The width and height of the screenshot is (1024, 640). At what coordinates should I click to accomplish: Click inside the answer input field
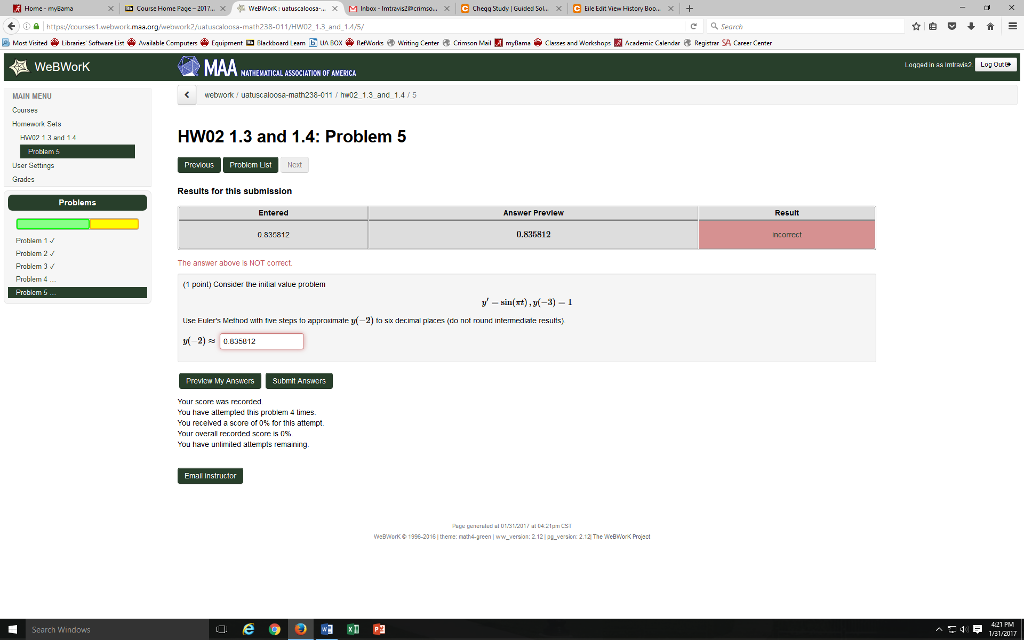point(261,340)
